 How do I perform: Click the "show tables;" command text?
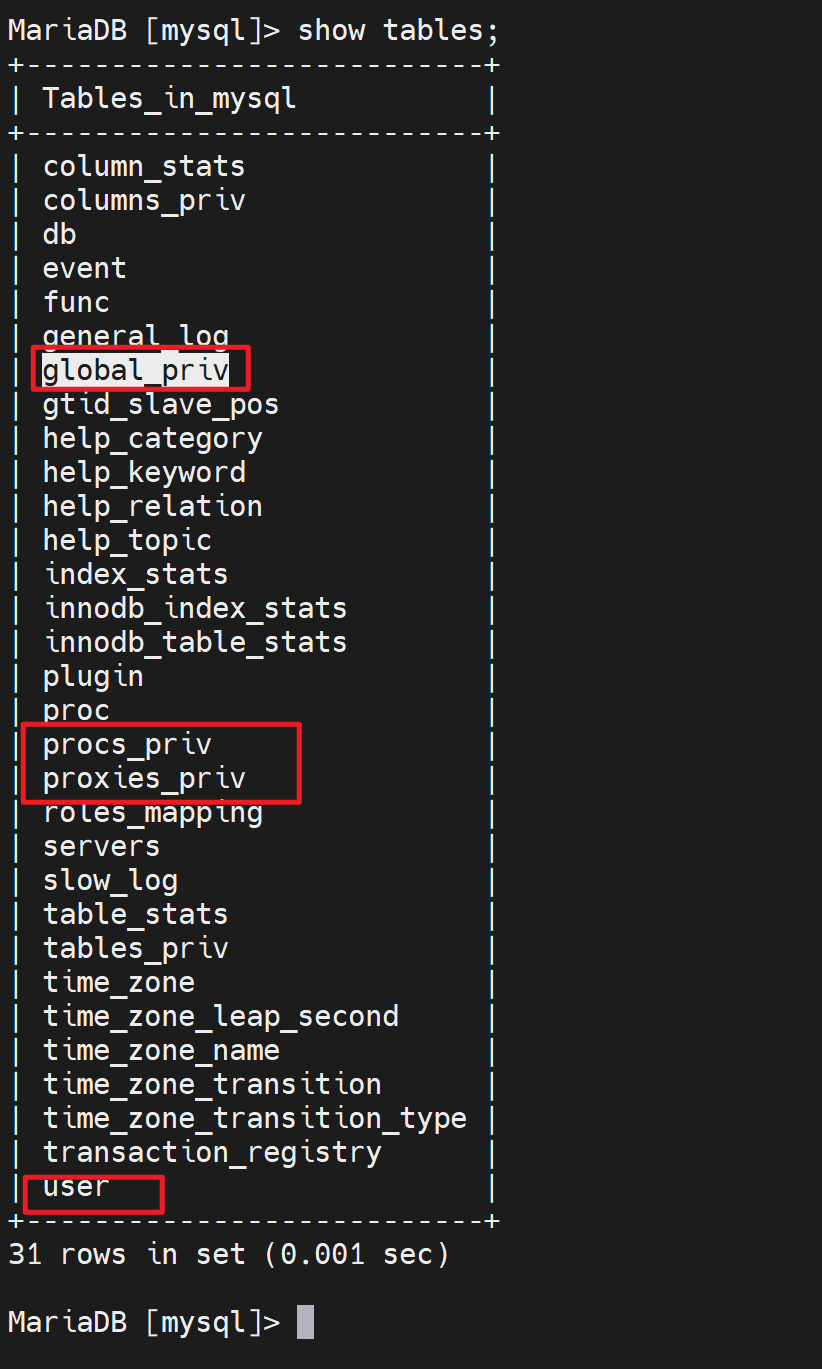(x=398, y=30)
